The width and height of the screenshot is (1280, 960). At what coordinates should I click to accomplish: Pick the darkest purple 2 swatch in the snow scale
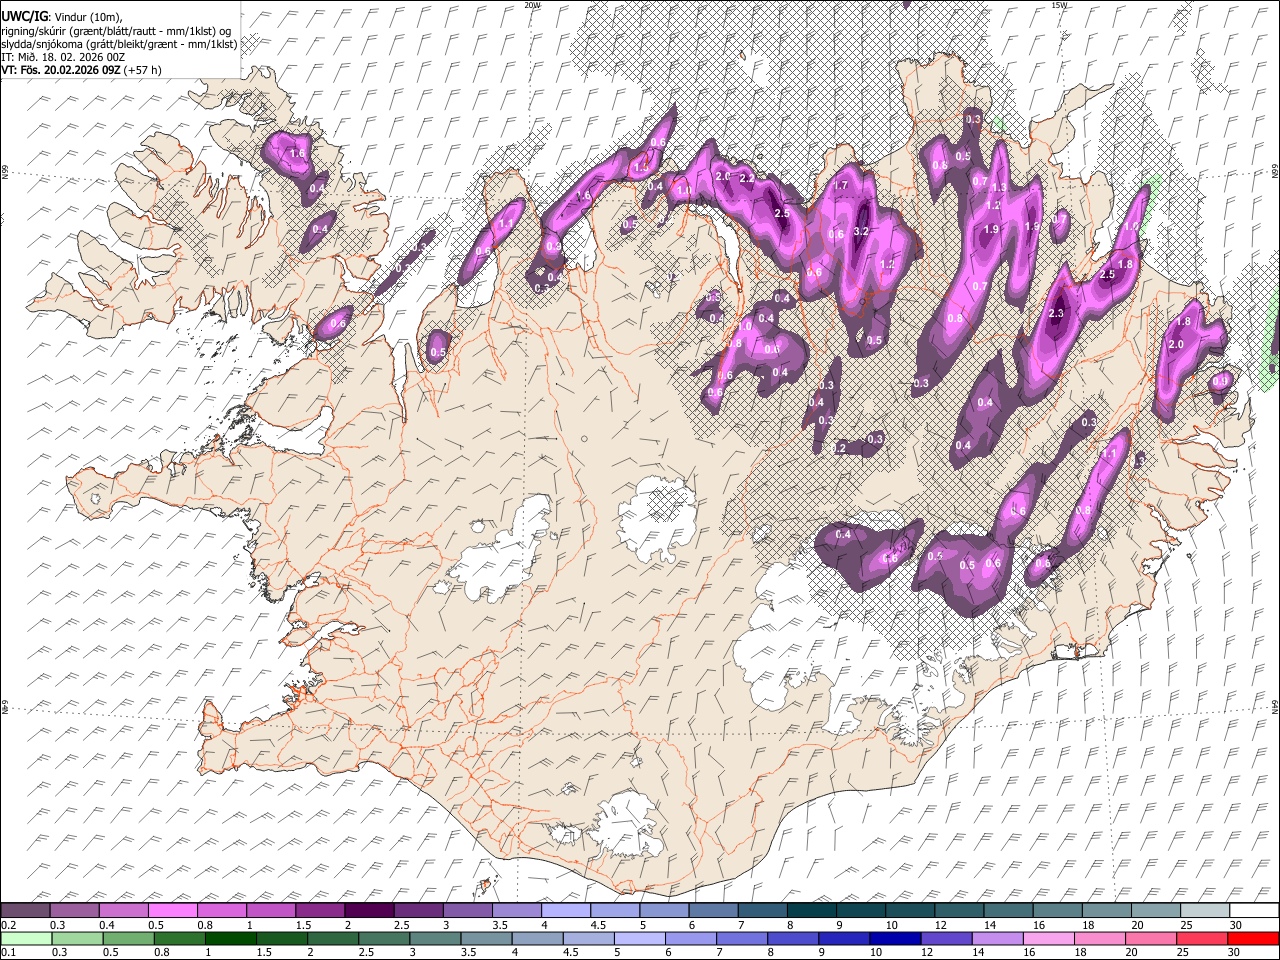[x=368, y=911]
